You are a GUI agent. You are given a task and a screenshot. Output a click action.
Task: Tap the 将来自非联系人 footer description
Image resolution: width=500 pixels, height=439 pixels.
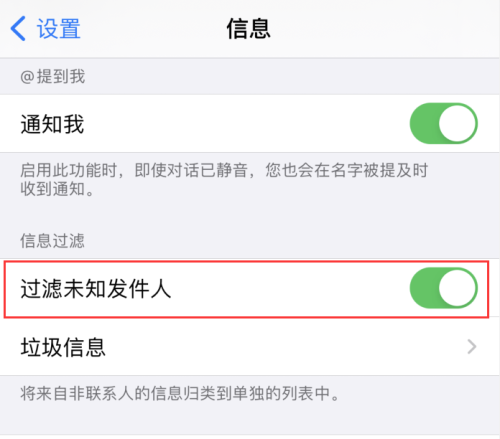tap(180, 393)
